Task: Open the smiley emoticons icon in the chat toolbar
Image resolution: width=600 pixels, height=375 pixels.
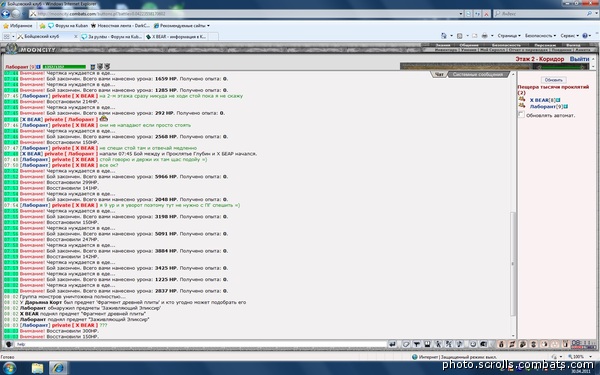Action: pyautogui.click(x=473, y=344)
